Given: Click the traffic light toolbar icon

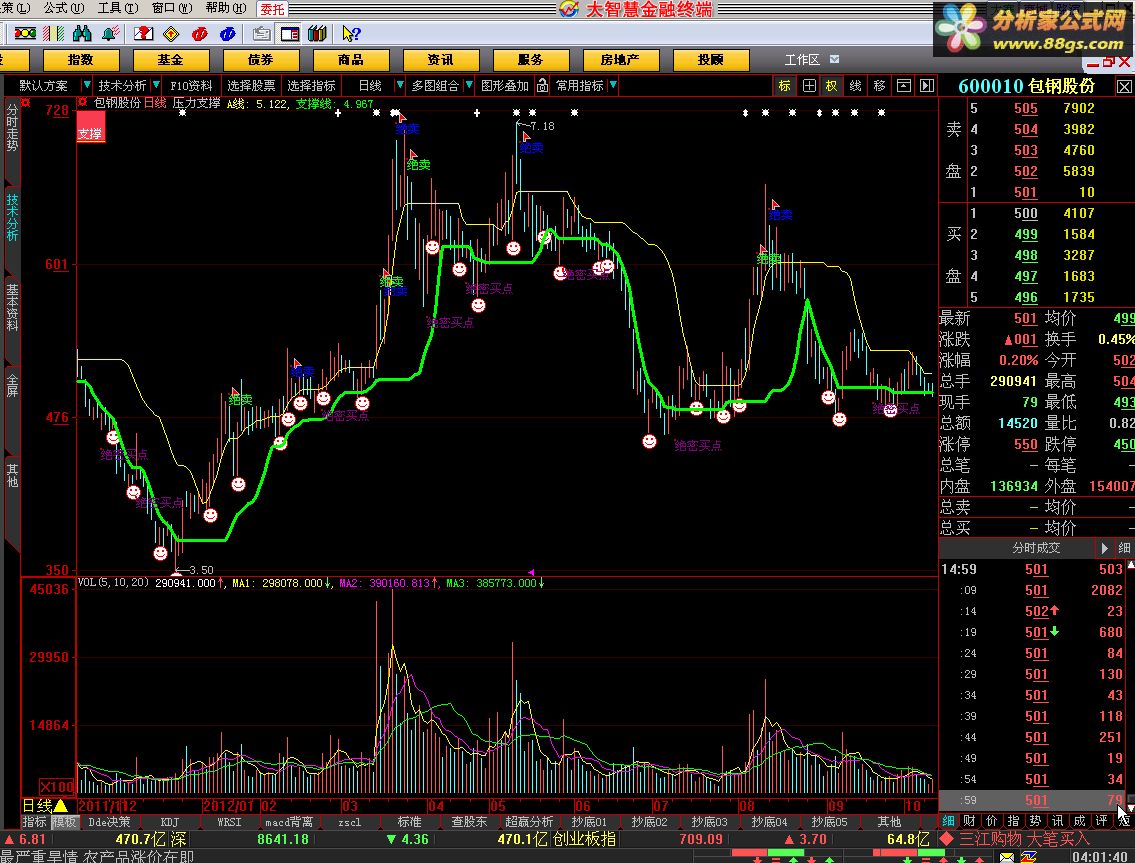Looking at the screenshot, I should pyautogui.click(x=25, y=34).
